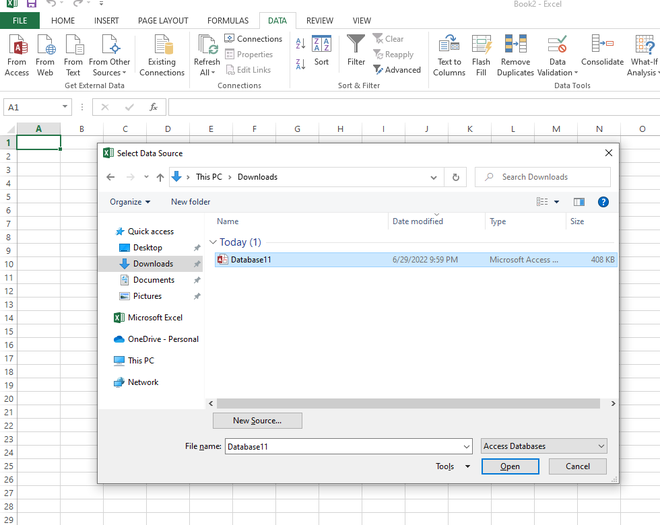Open change view options arrow
660x525 pixels.
click(x=556, y=202)
